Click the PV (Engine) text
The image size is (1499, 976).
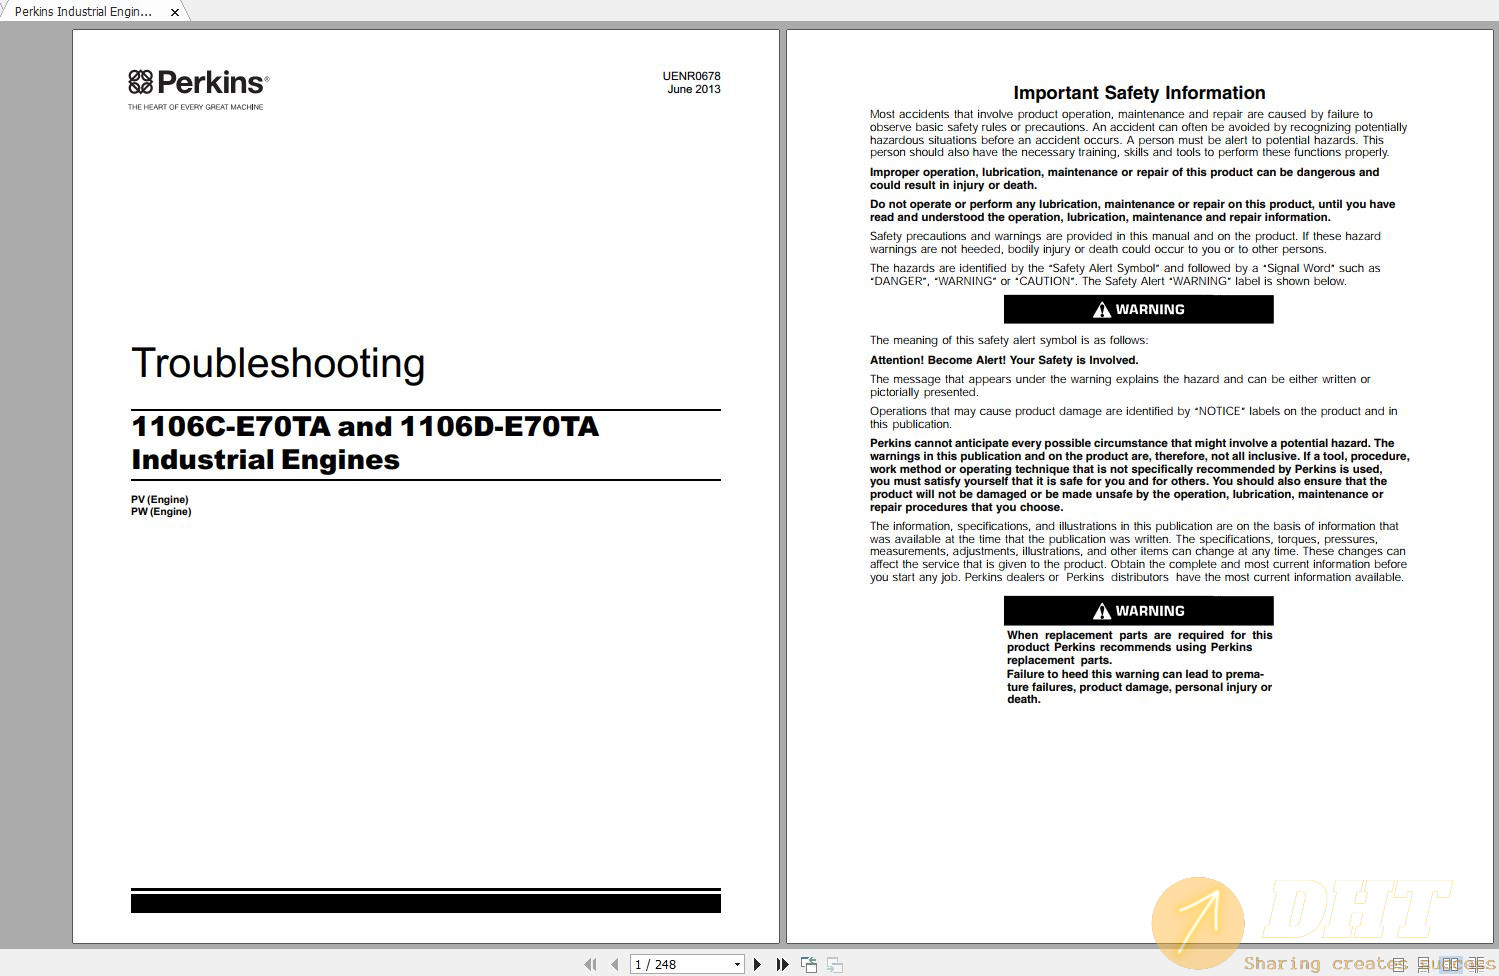click(160, 499)
